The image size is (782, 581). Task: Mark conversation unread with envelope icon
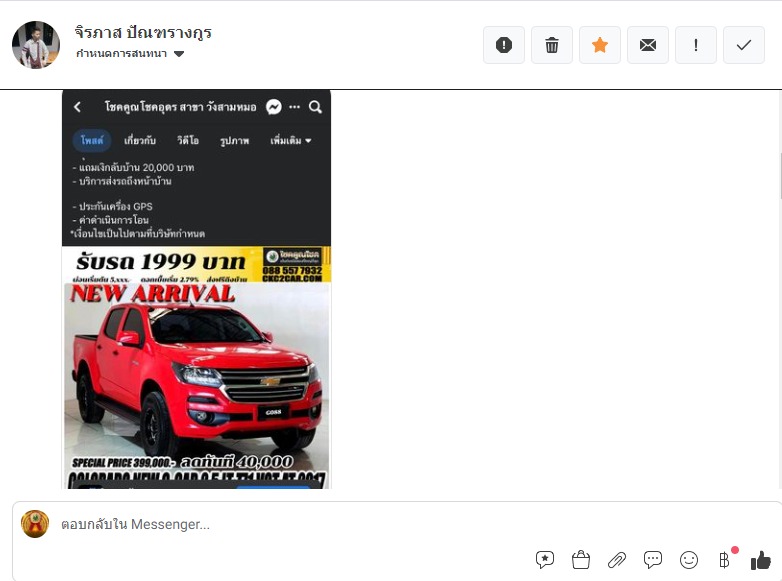[x=647, y=45]
